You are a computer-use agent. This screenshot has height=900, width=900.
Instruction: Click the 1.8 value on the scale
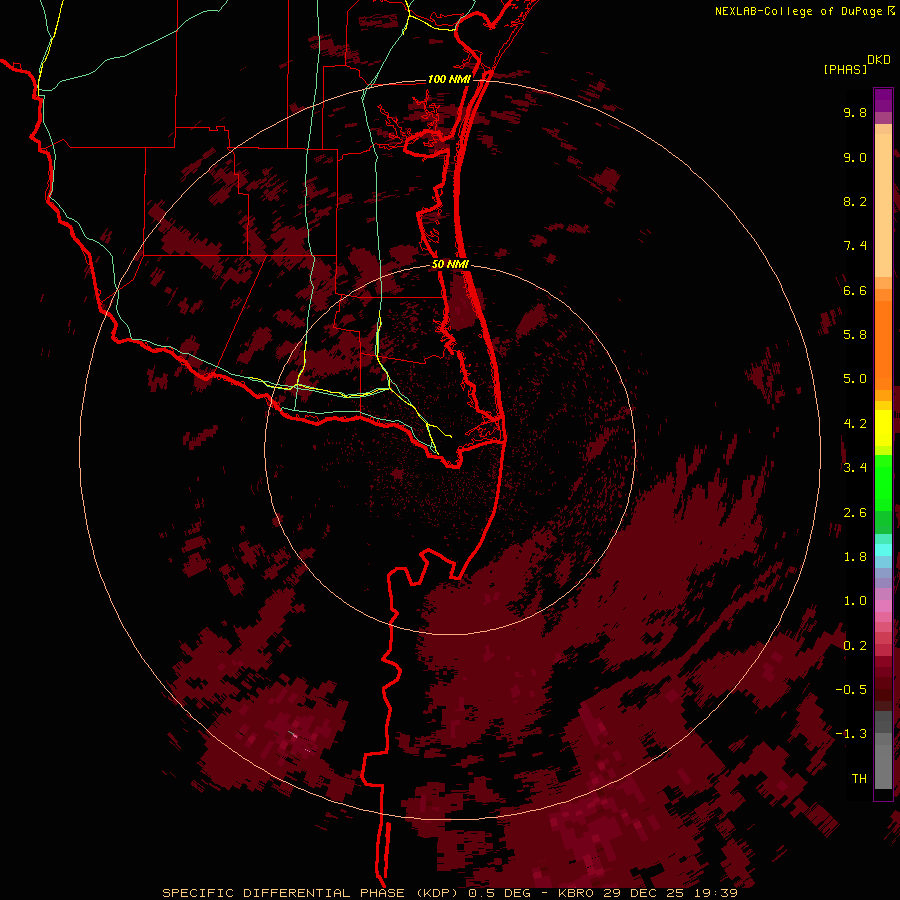pyautogui.click(x=855, y=557)
